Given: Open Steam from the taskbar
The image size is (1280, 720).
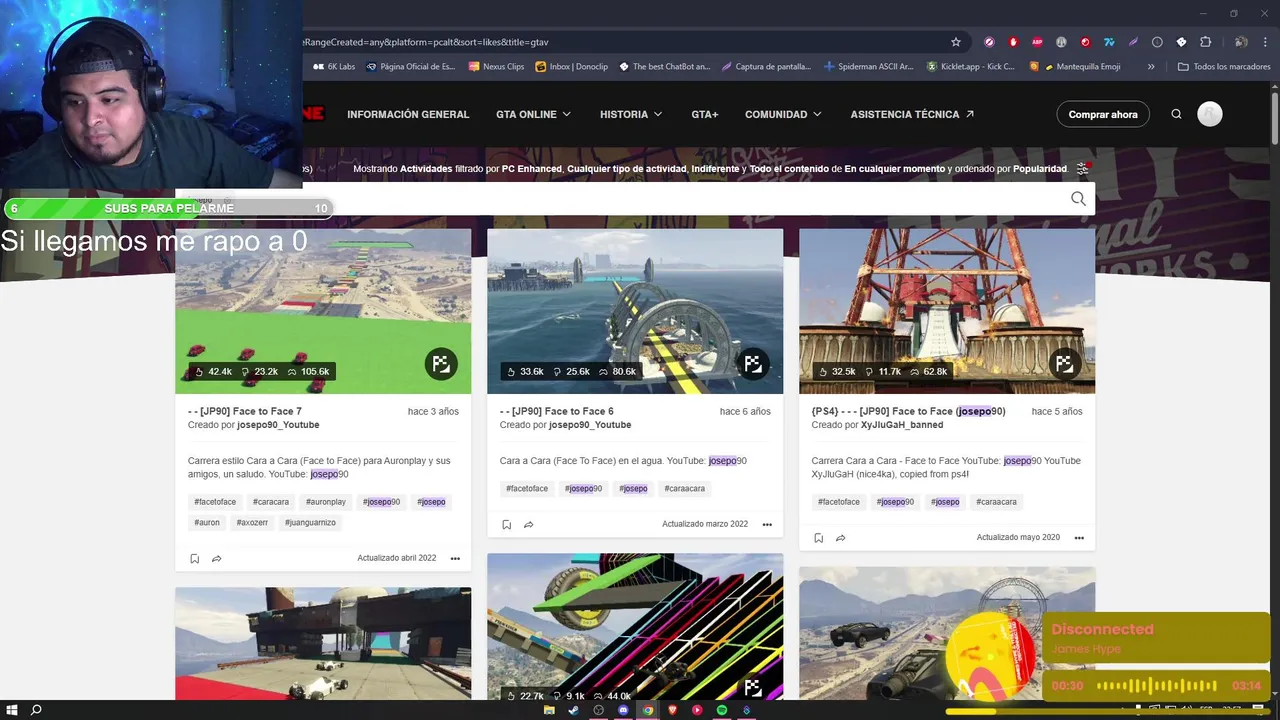Looking at the screenshot, I should pos(573,710).
